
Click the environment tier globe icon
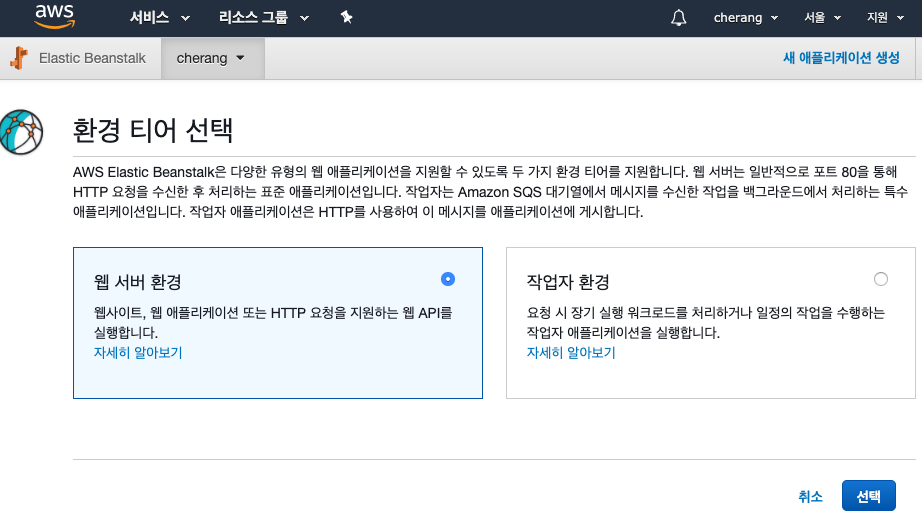21,132
